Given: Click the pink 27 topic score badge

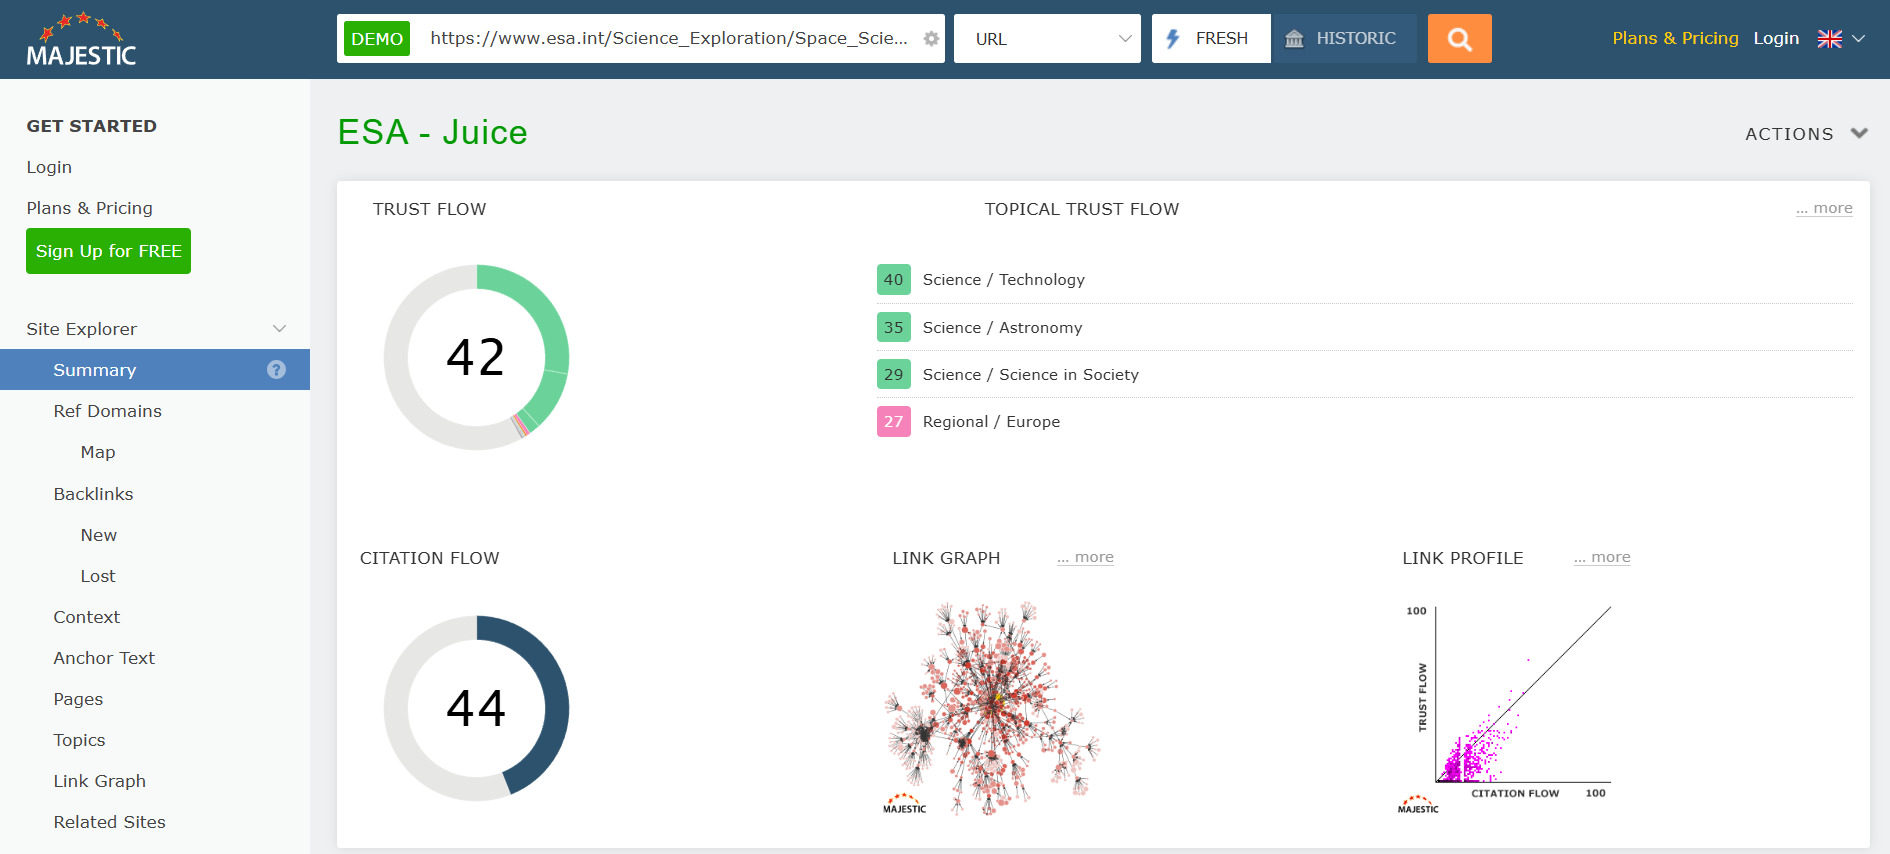Looking at the screenshot, I should pos(893,421).
